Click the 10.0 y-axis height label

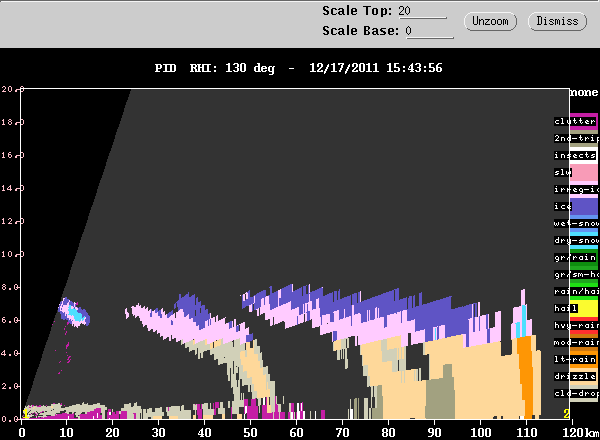pyautogui.click(x=13, y=254)
